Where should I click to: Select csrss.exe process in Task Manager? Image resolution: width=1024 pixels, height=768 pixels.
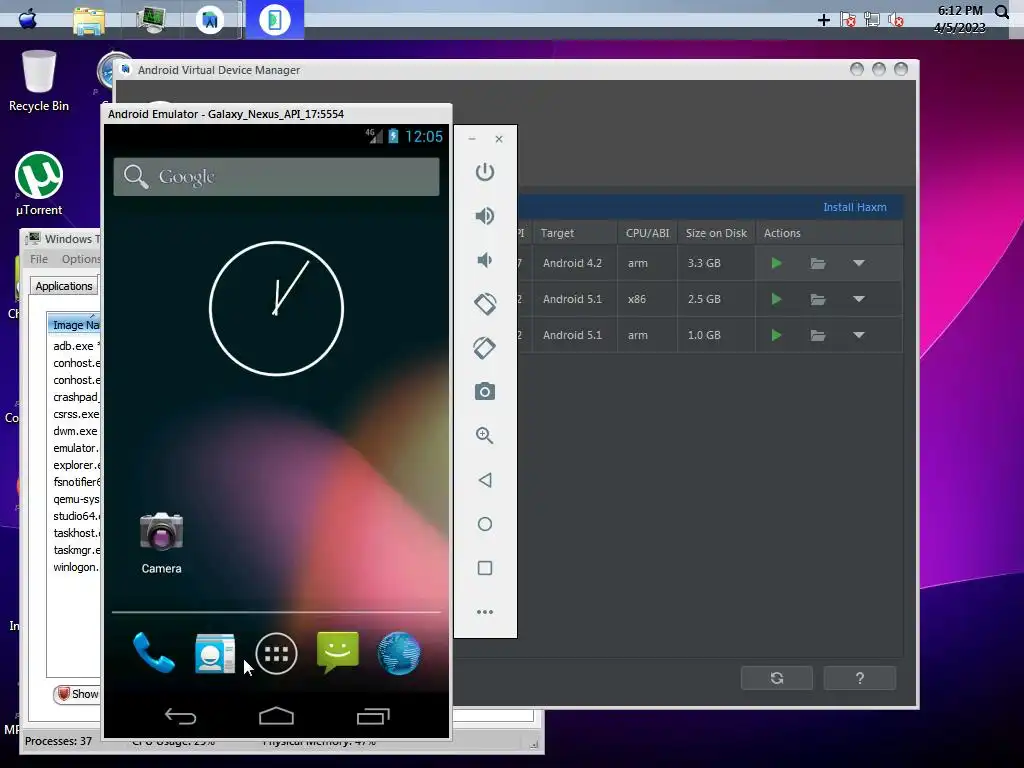point(74,414)
